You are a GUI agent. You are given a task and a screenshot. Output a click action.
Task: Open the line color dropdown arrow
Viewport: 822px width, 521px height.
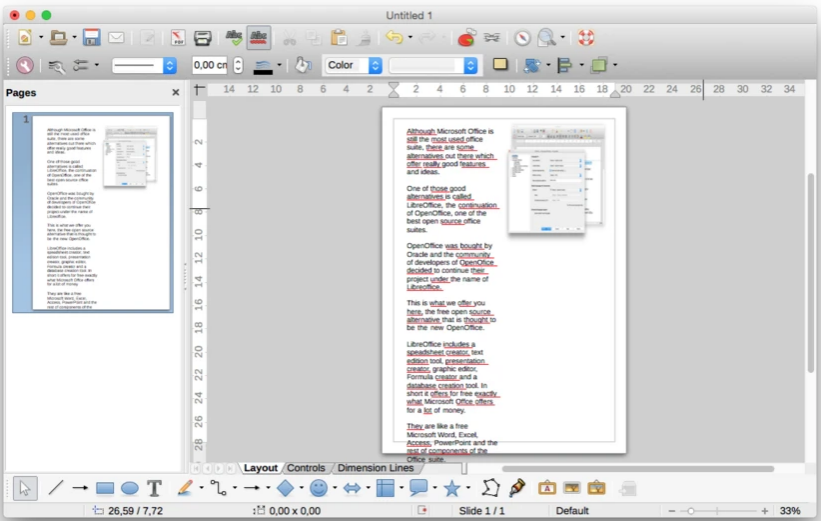[x=279, y=65]
